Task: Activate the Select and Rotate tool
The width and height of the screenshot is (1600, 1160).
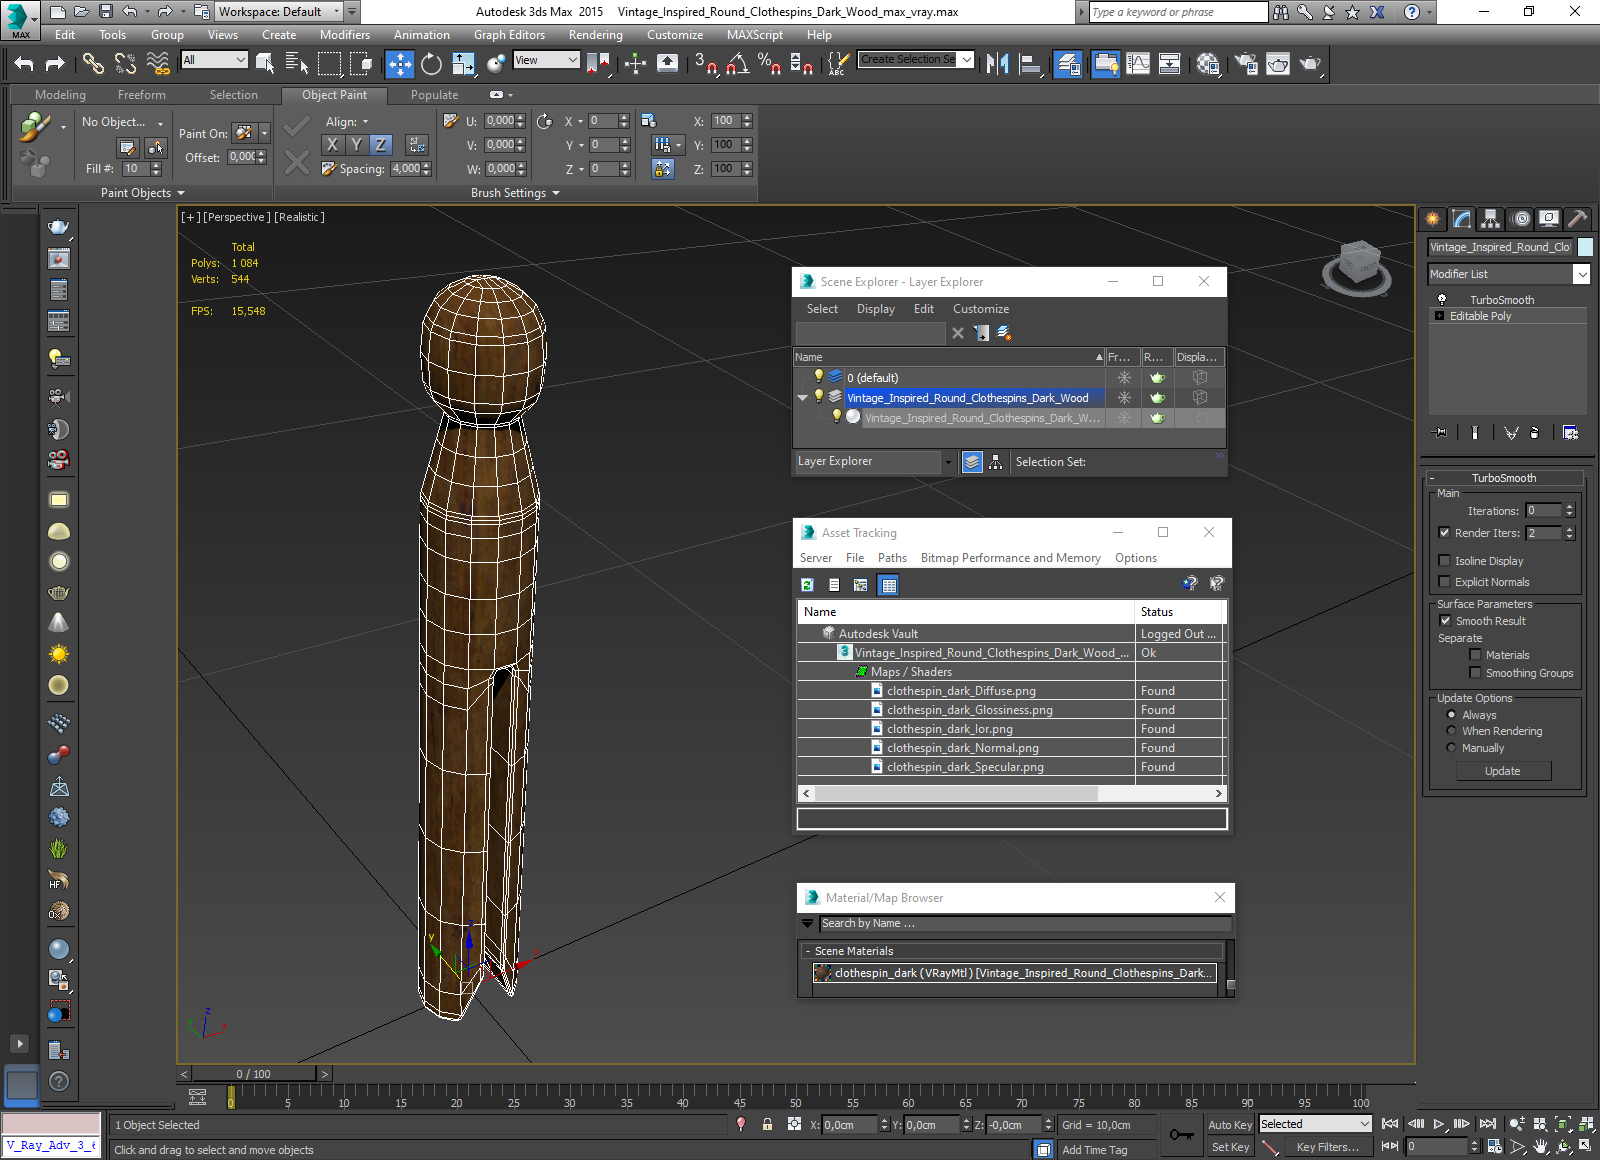Action: (431, 64)
